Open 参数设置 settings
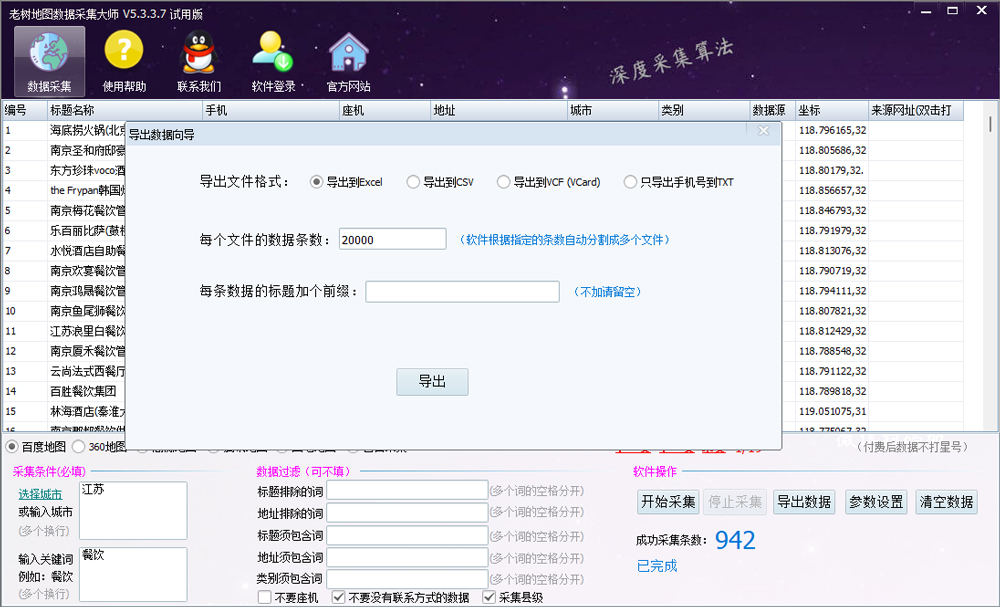 coord(877,501)
